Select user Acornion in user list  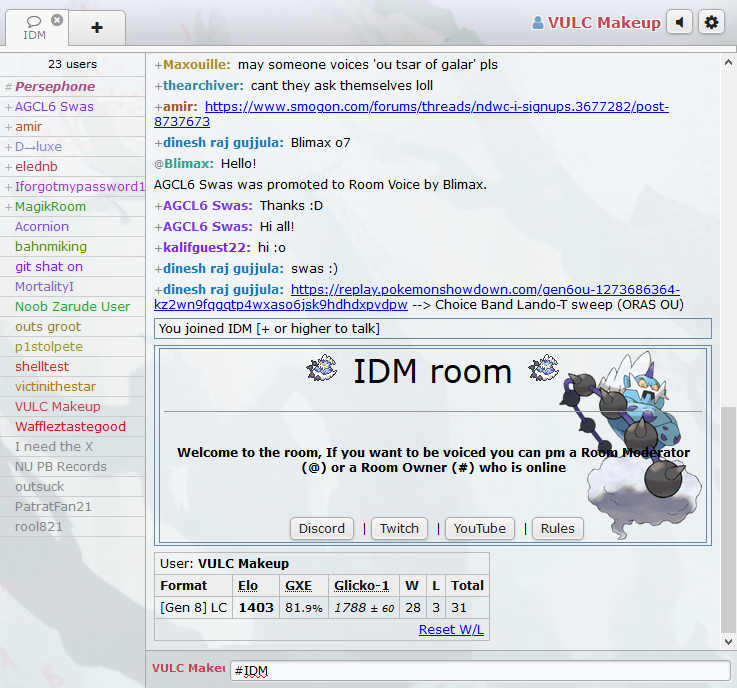click(x=72, y=227)
